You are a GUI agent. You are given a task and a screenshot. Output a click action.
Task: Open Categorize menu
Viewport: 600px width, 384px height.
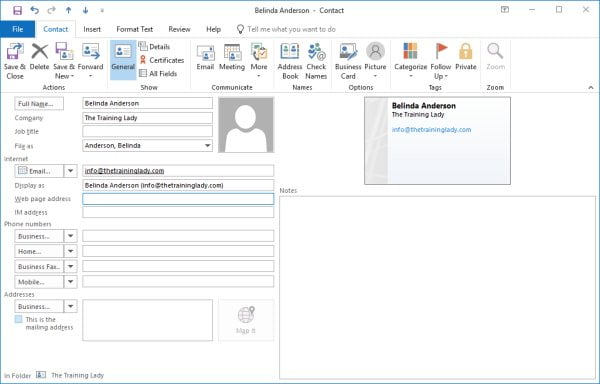coord(411,60)
